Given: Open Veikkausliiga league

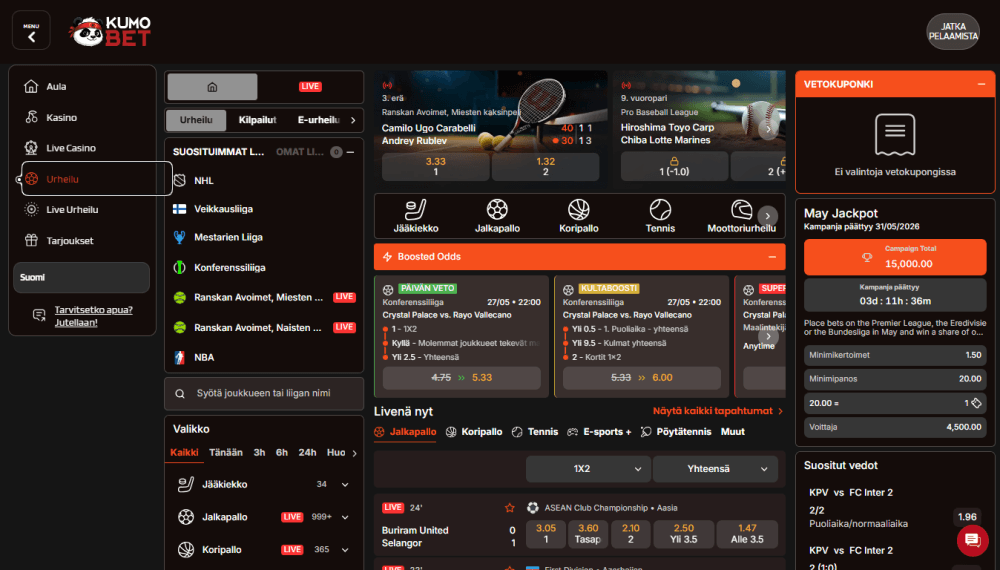Looking at the screenshot, I should point(264,209).
